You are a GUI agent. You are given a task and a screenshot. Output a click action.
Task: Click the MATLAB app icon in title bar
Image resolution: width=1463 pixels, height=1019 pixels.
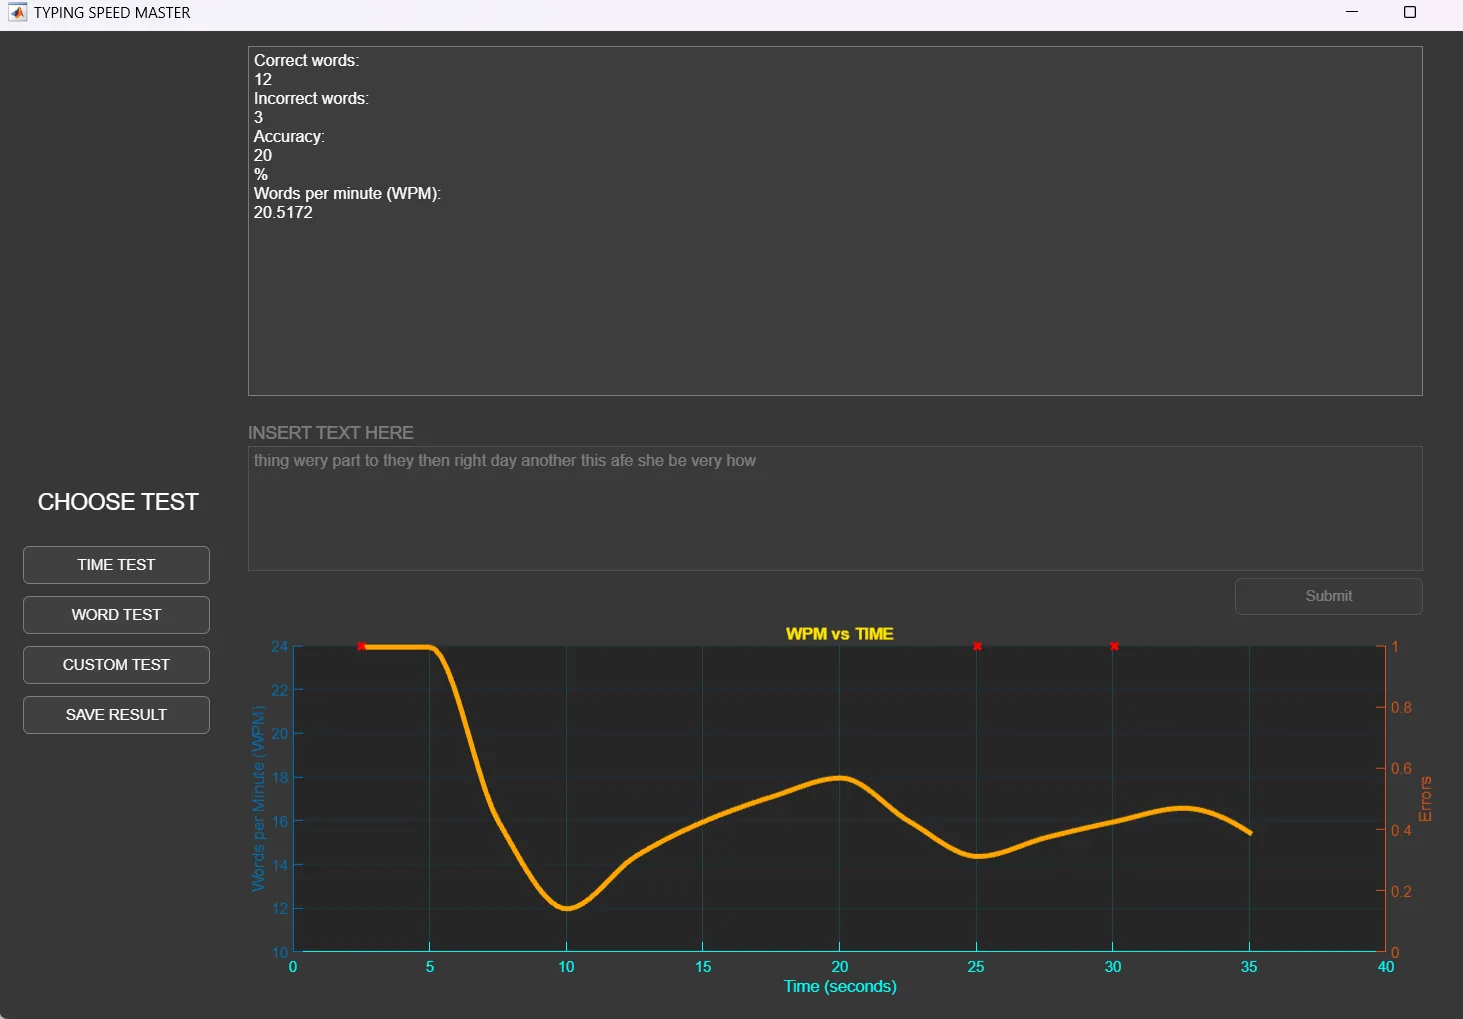point(17,13)
